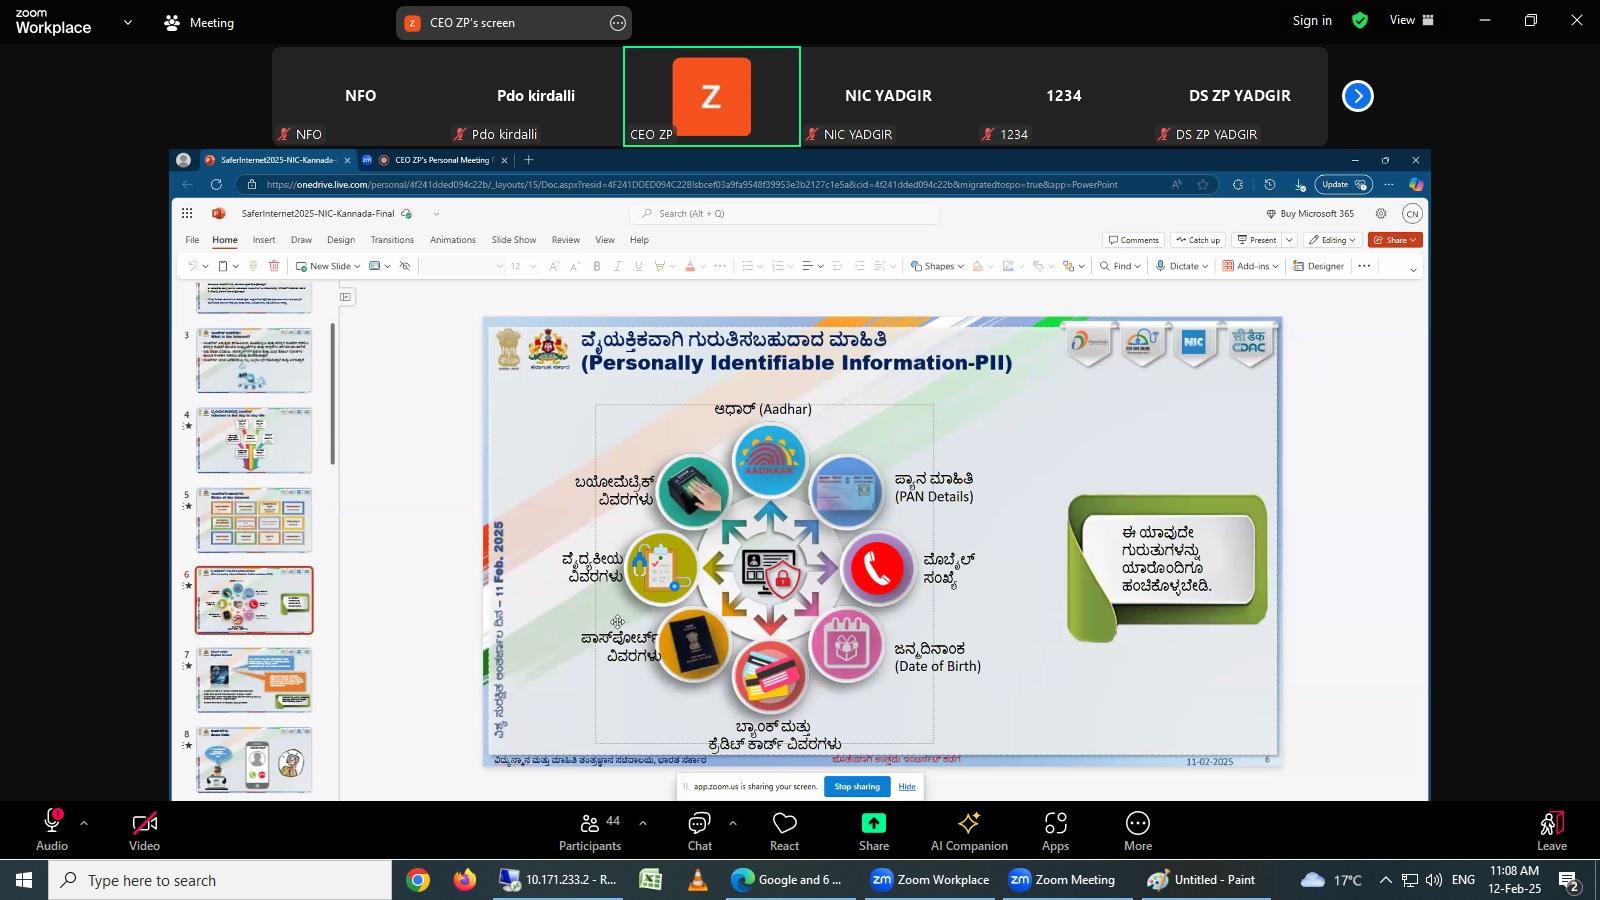Click the Dictate microphone button
The image size is (1600, 900).
1182,266
